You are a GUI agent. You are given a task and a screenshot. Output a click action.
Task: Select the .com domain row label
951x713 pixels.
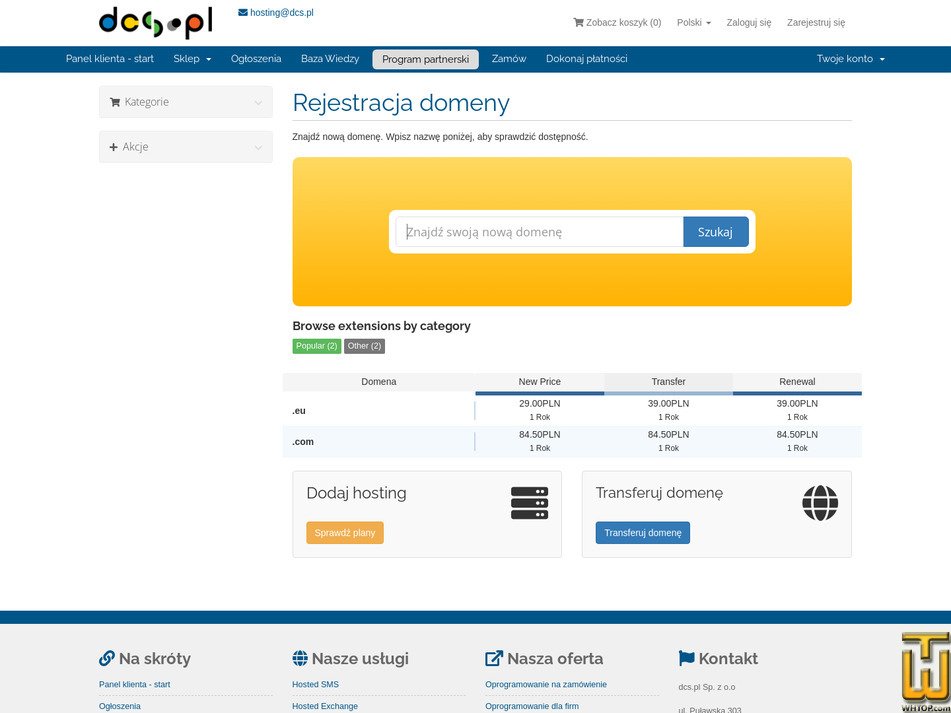[x=303, y=442]
